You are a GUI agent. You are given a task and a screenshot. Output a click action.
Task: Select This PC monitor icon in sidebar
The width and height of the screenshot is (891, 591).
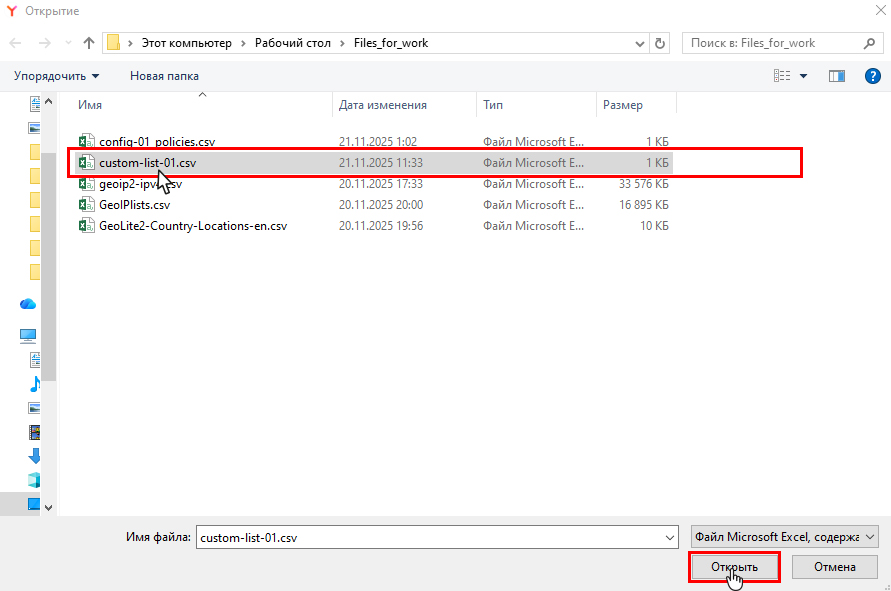(28, 336)
